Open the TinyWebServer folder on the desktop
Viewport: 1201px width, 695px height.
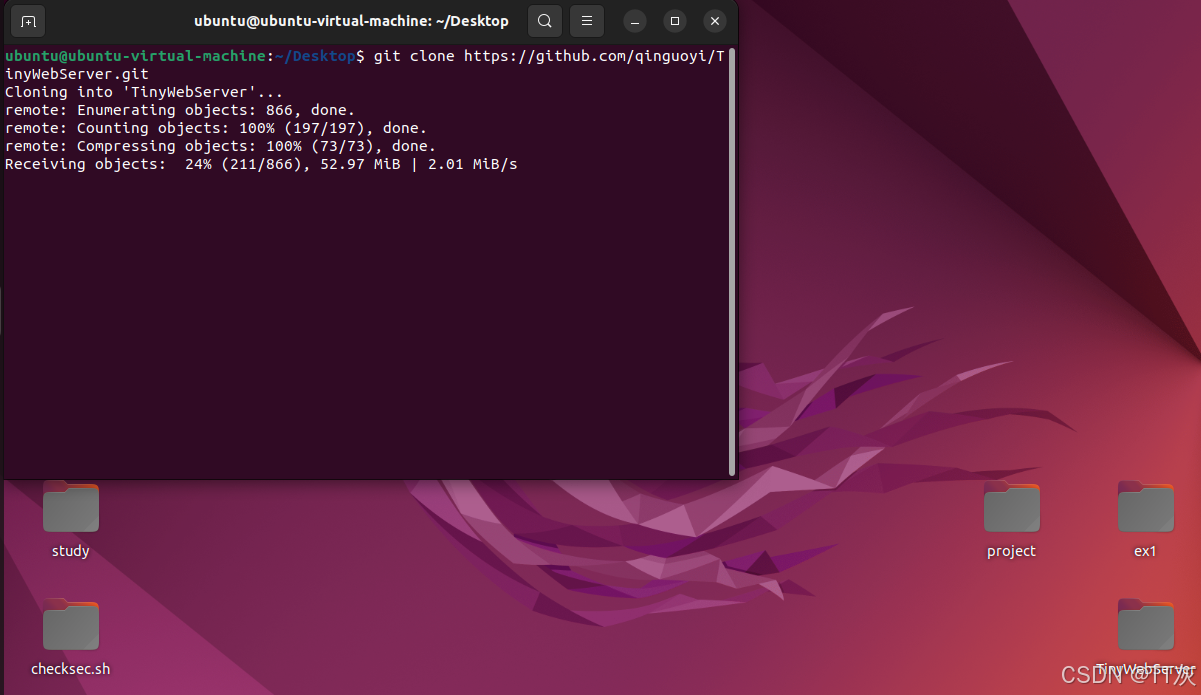point(1145,624)
